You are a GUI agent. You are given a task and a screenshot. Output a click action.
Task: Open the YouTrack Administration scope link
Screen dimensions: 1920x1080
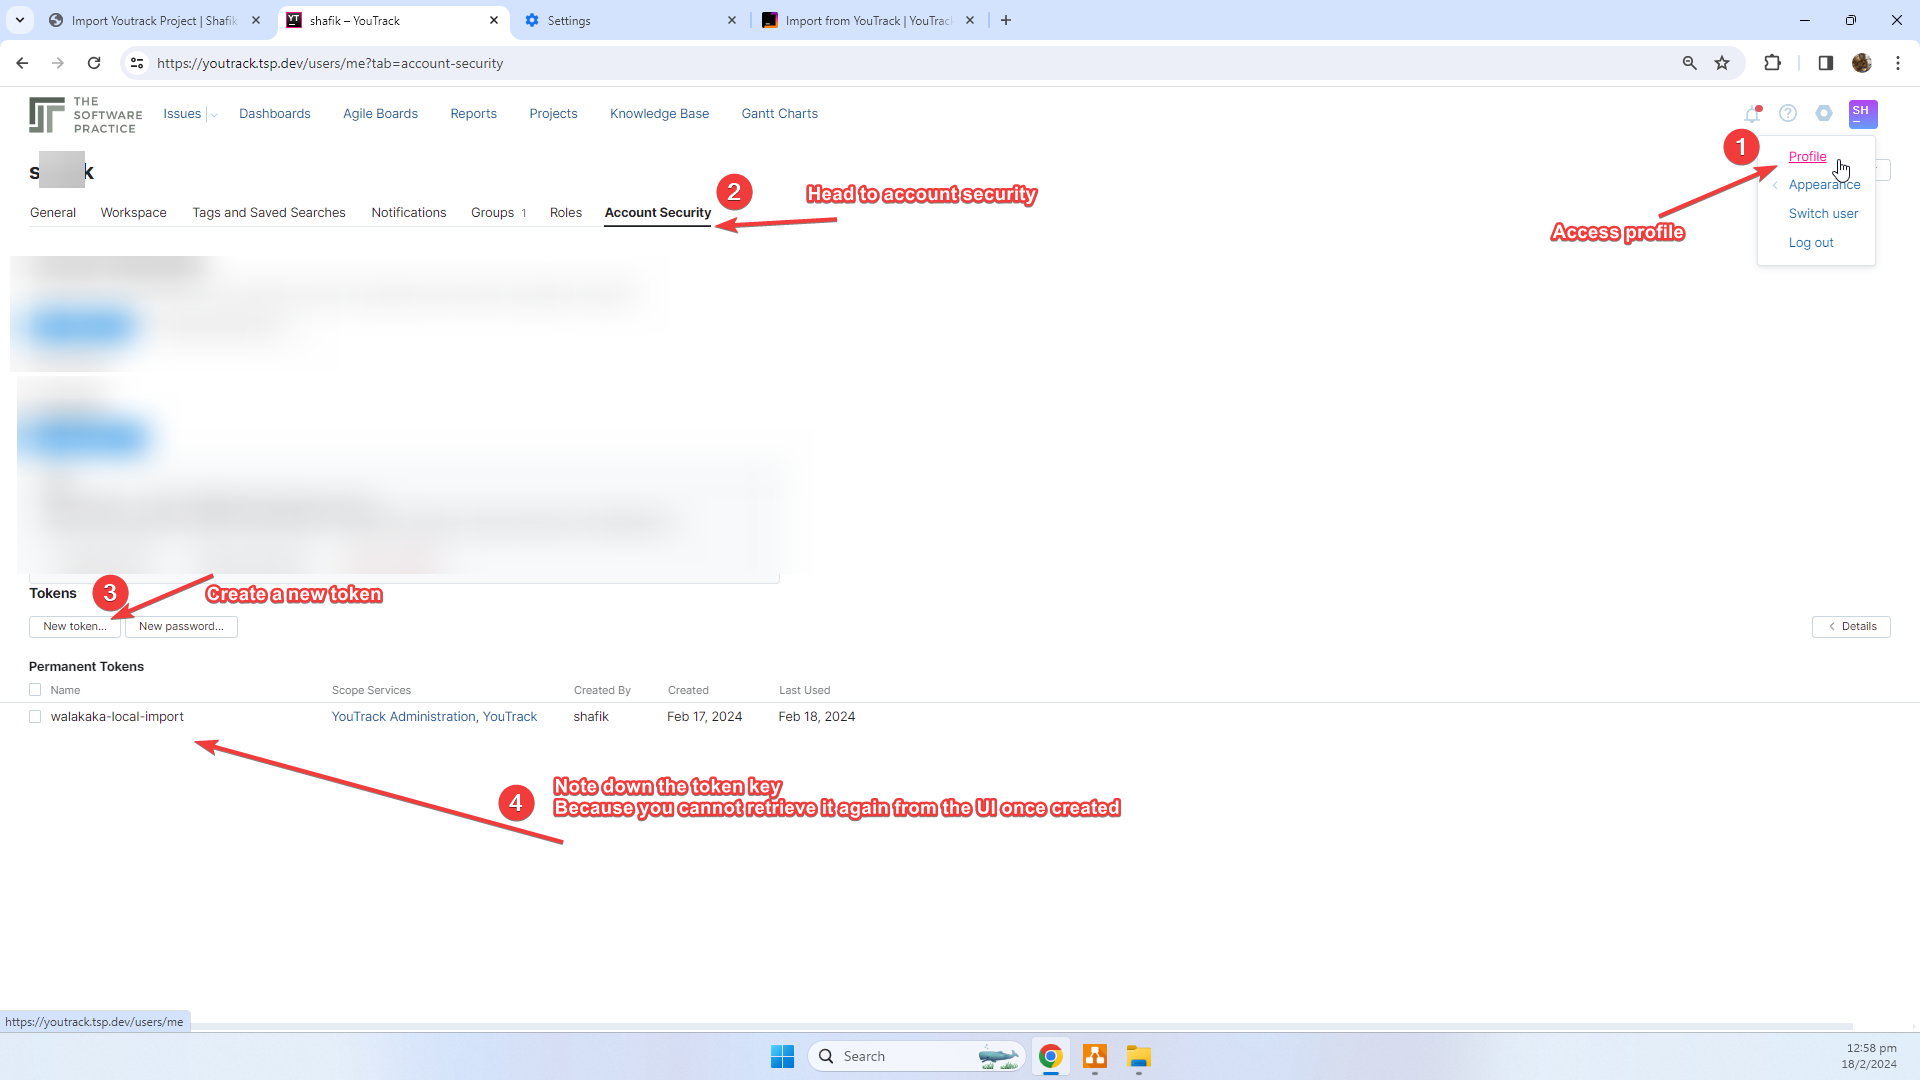pyautogui.click(x=403, y=717)
